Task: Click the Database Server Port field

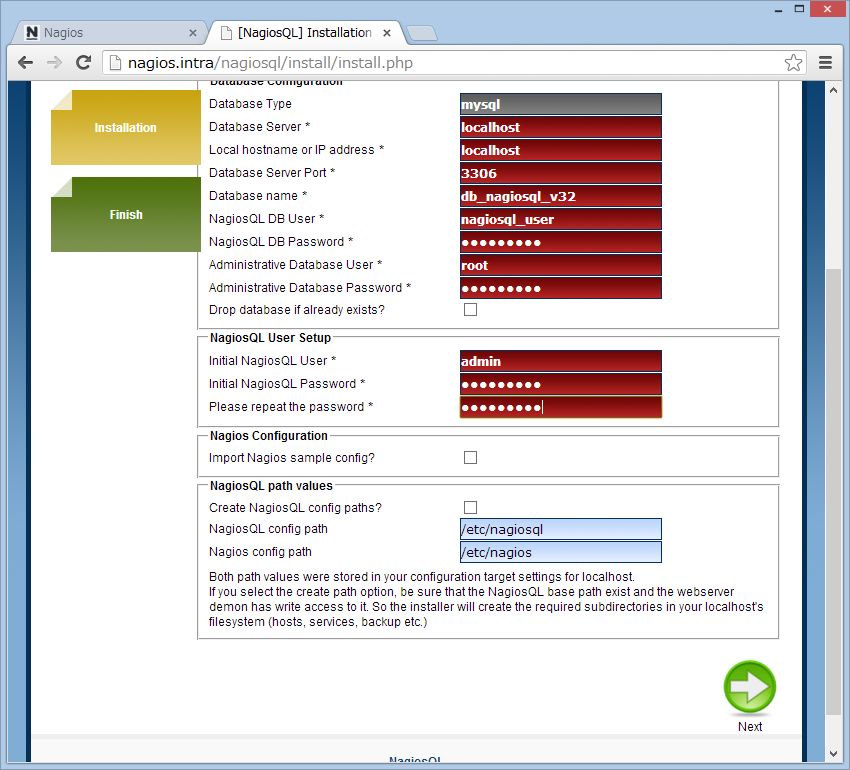Action: tap(561, 173)
